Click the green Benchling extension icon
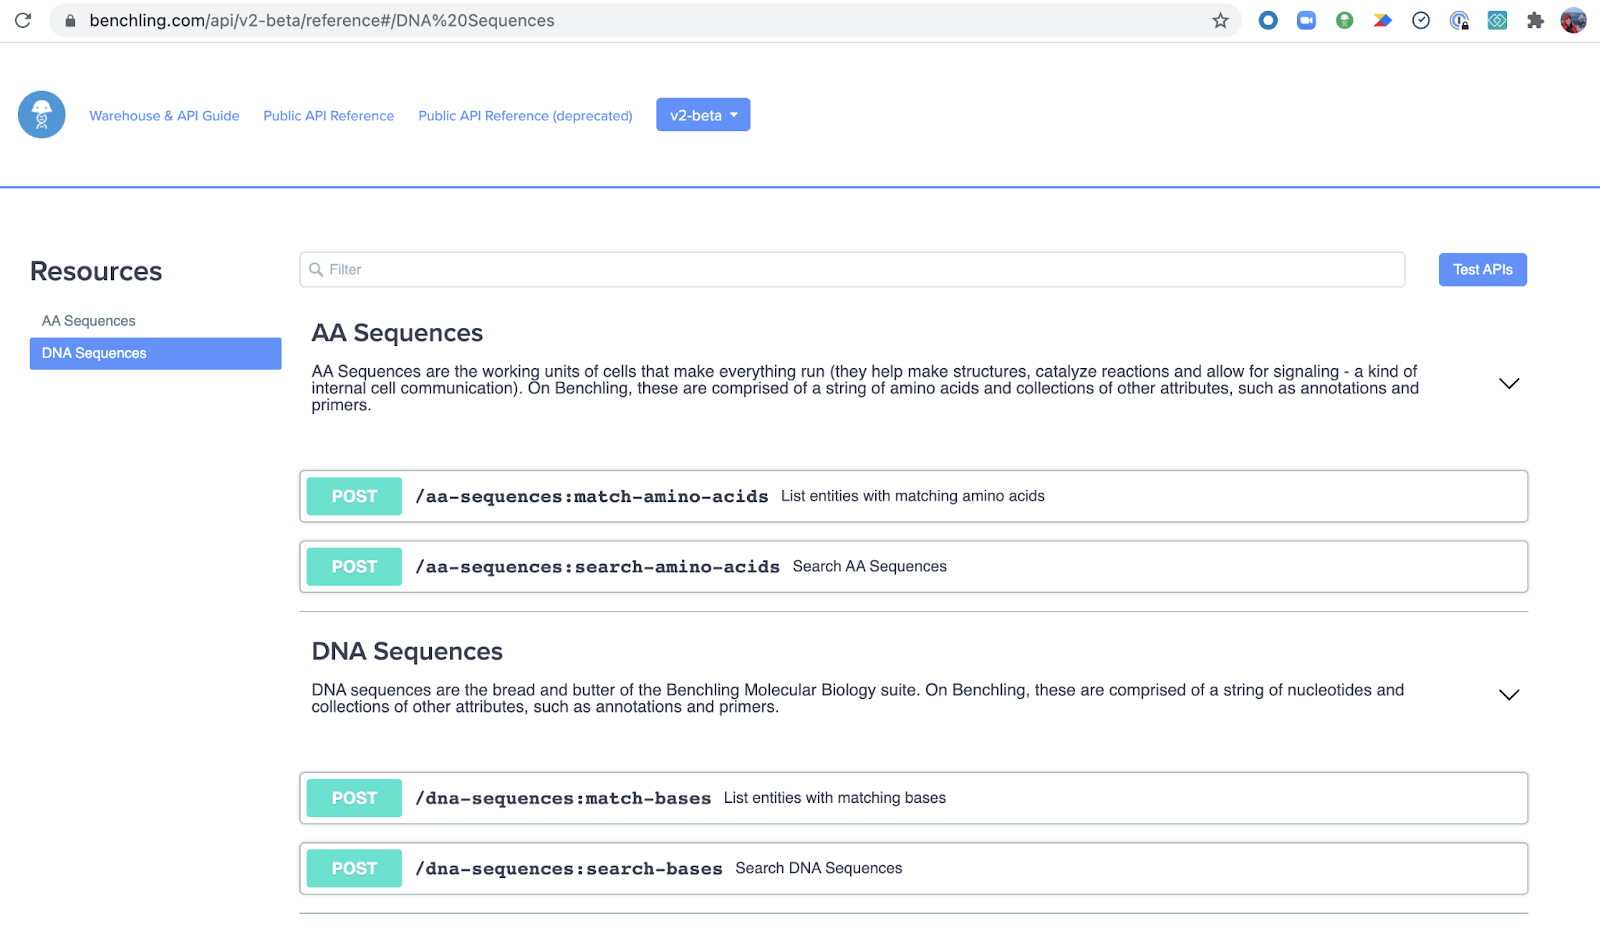This screenshot has width=1600, height=928. point(1344,21)
